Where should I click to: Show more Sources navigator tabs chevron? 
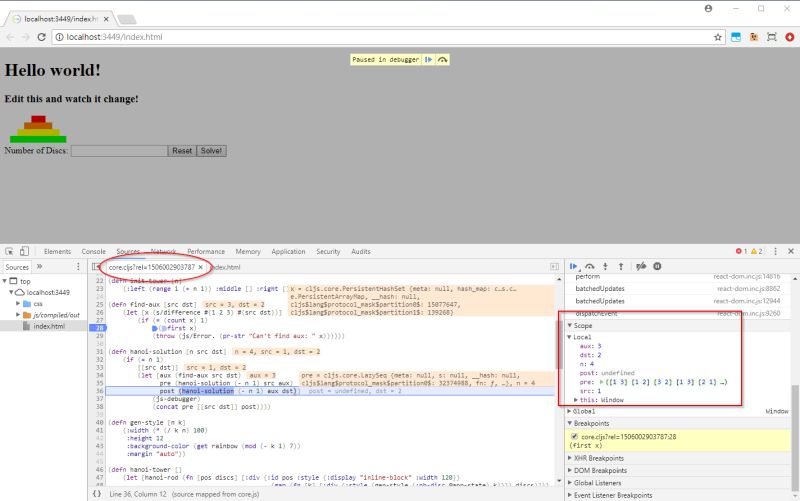coord(39,267)
